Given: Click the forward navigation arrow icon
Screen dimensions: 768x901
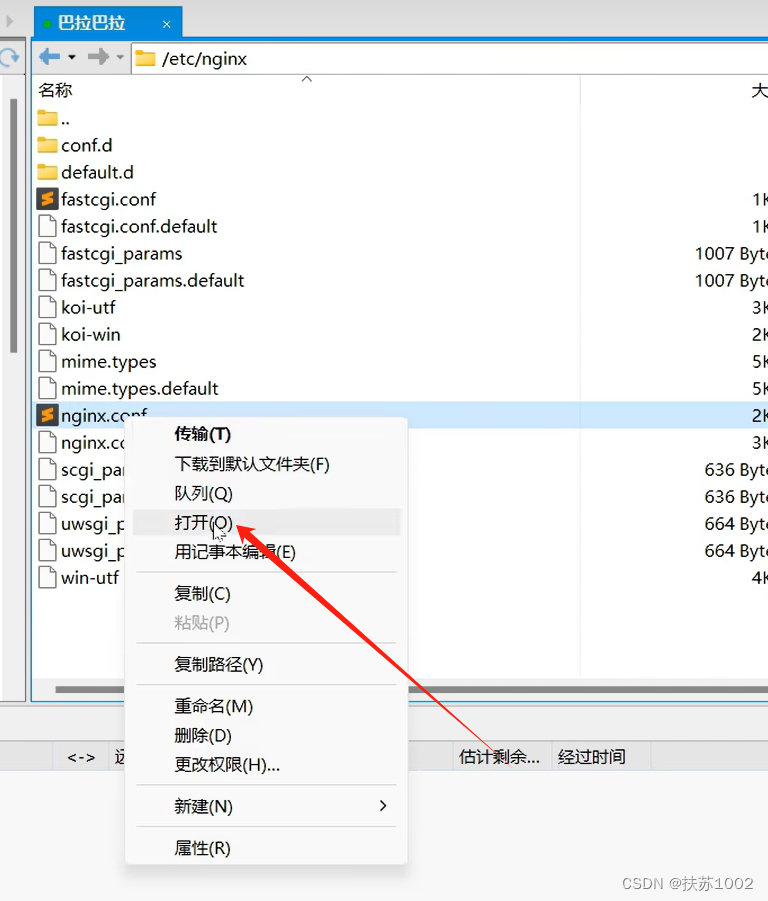Looking at the screenshot, I should pos(98,57).
